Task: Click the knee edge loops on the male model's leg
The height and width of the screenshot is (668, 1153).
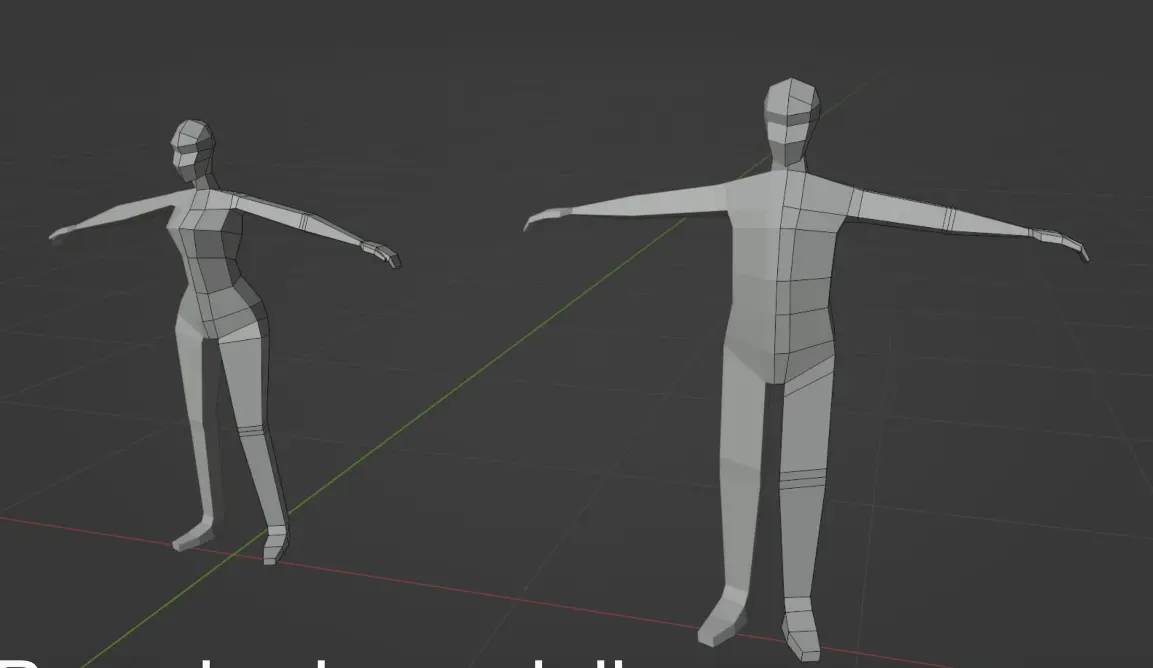Action: point(802,478)
